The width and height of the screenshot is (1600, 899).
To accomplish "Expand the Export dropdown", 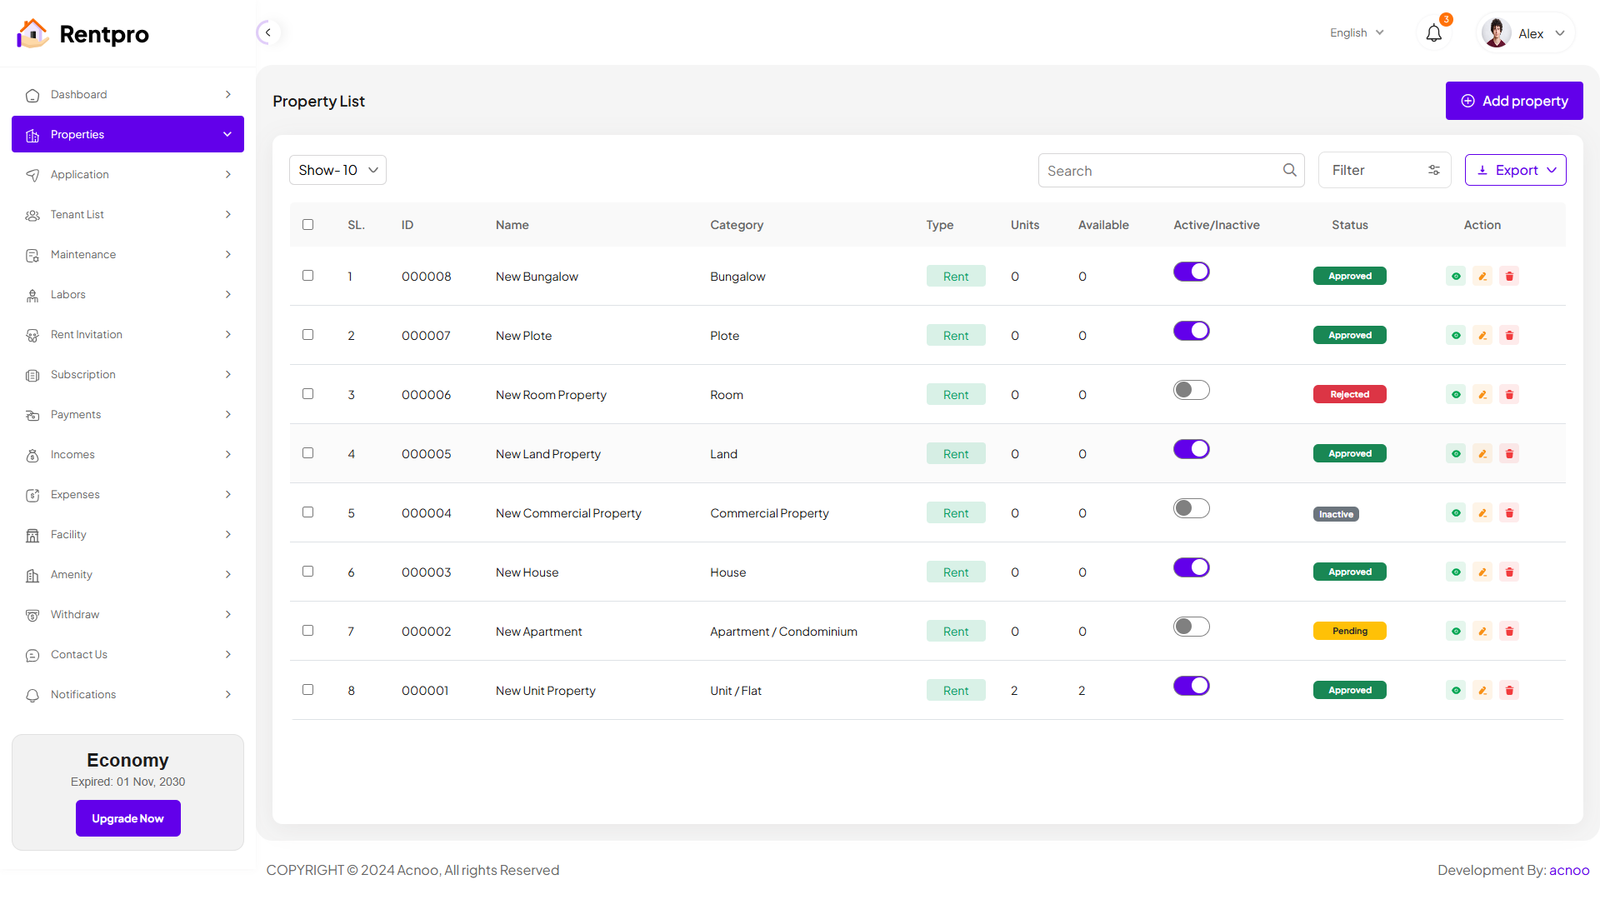I will [1515, 170].
